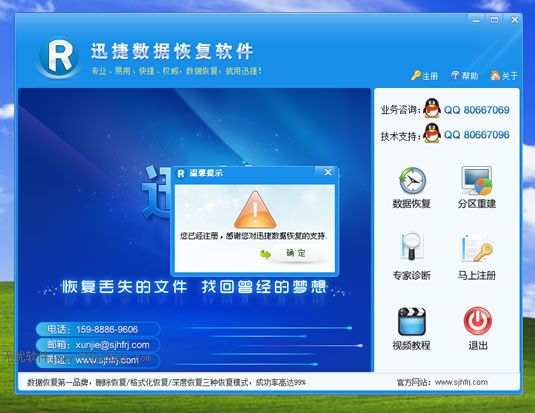Screen dimensions: 535x413
Task: Click the slogan 恢复丢失的文件 找回曾经的梦想
Action: pyautogui.click(x=194, y=287)
